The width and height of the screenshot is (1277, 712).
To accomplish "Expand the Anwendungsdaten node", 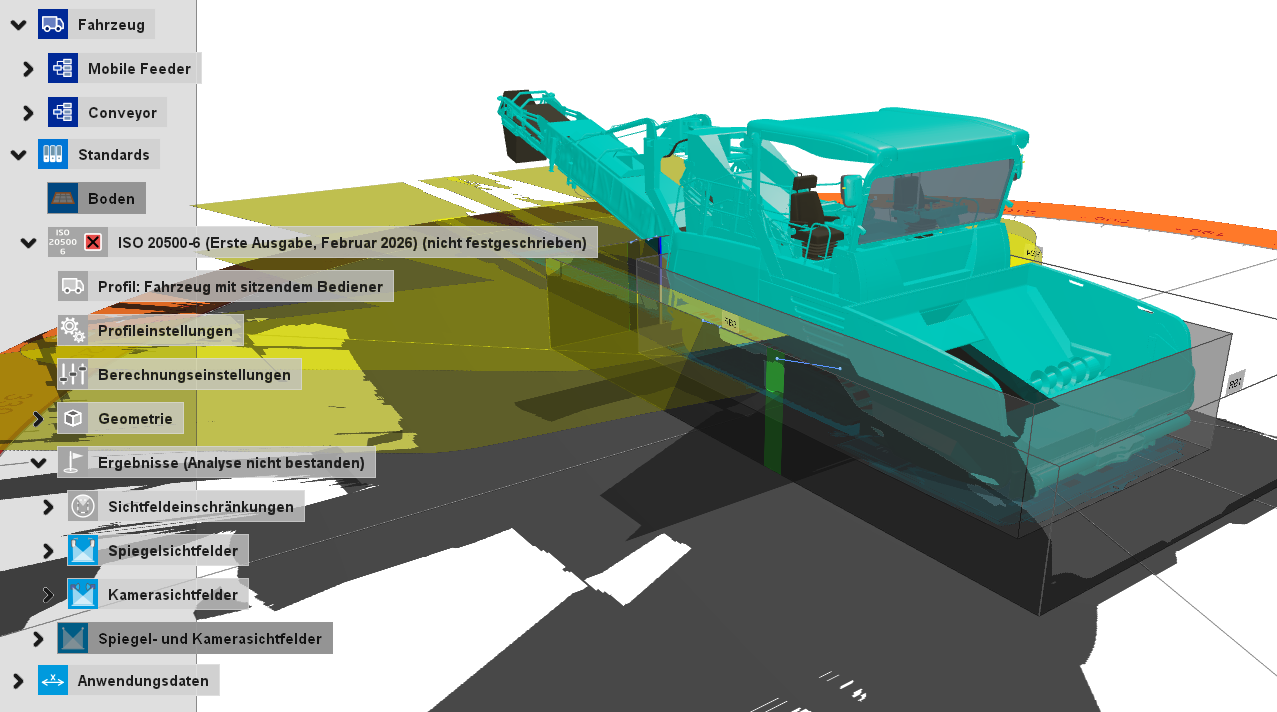I will (18, 681).
